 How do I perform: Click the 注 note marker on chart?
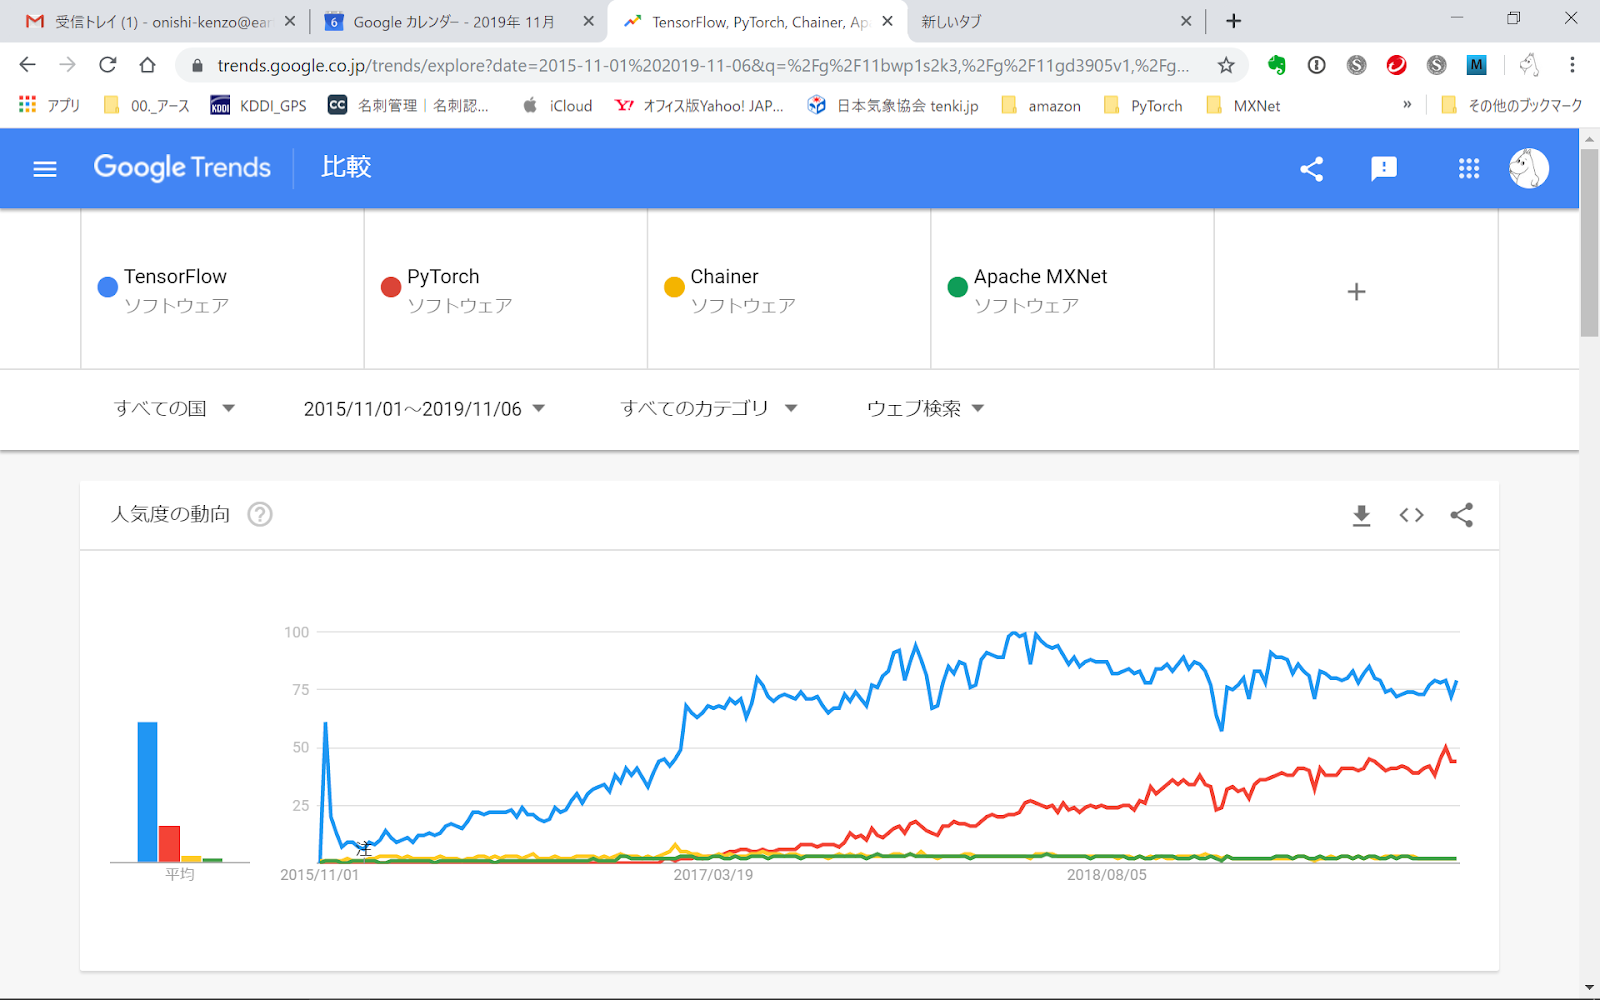pyautogui.click(x=364, y=849)
